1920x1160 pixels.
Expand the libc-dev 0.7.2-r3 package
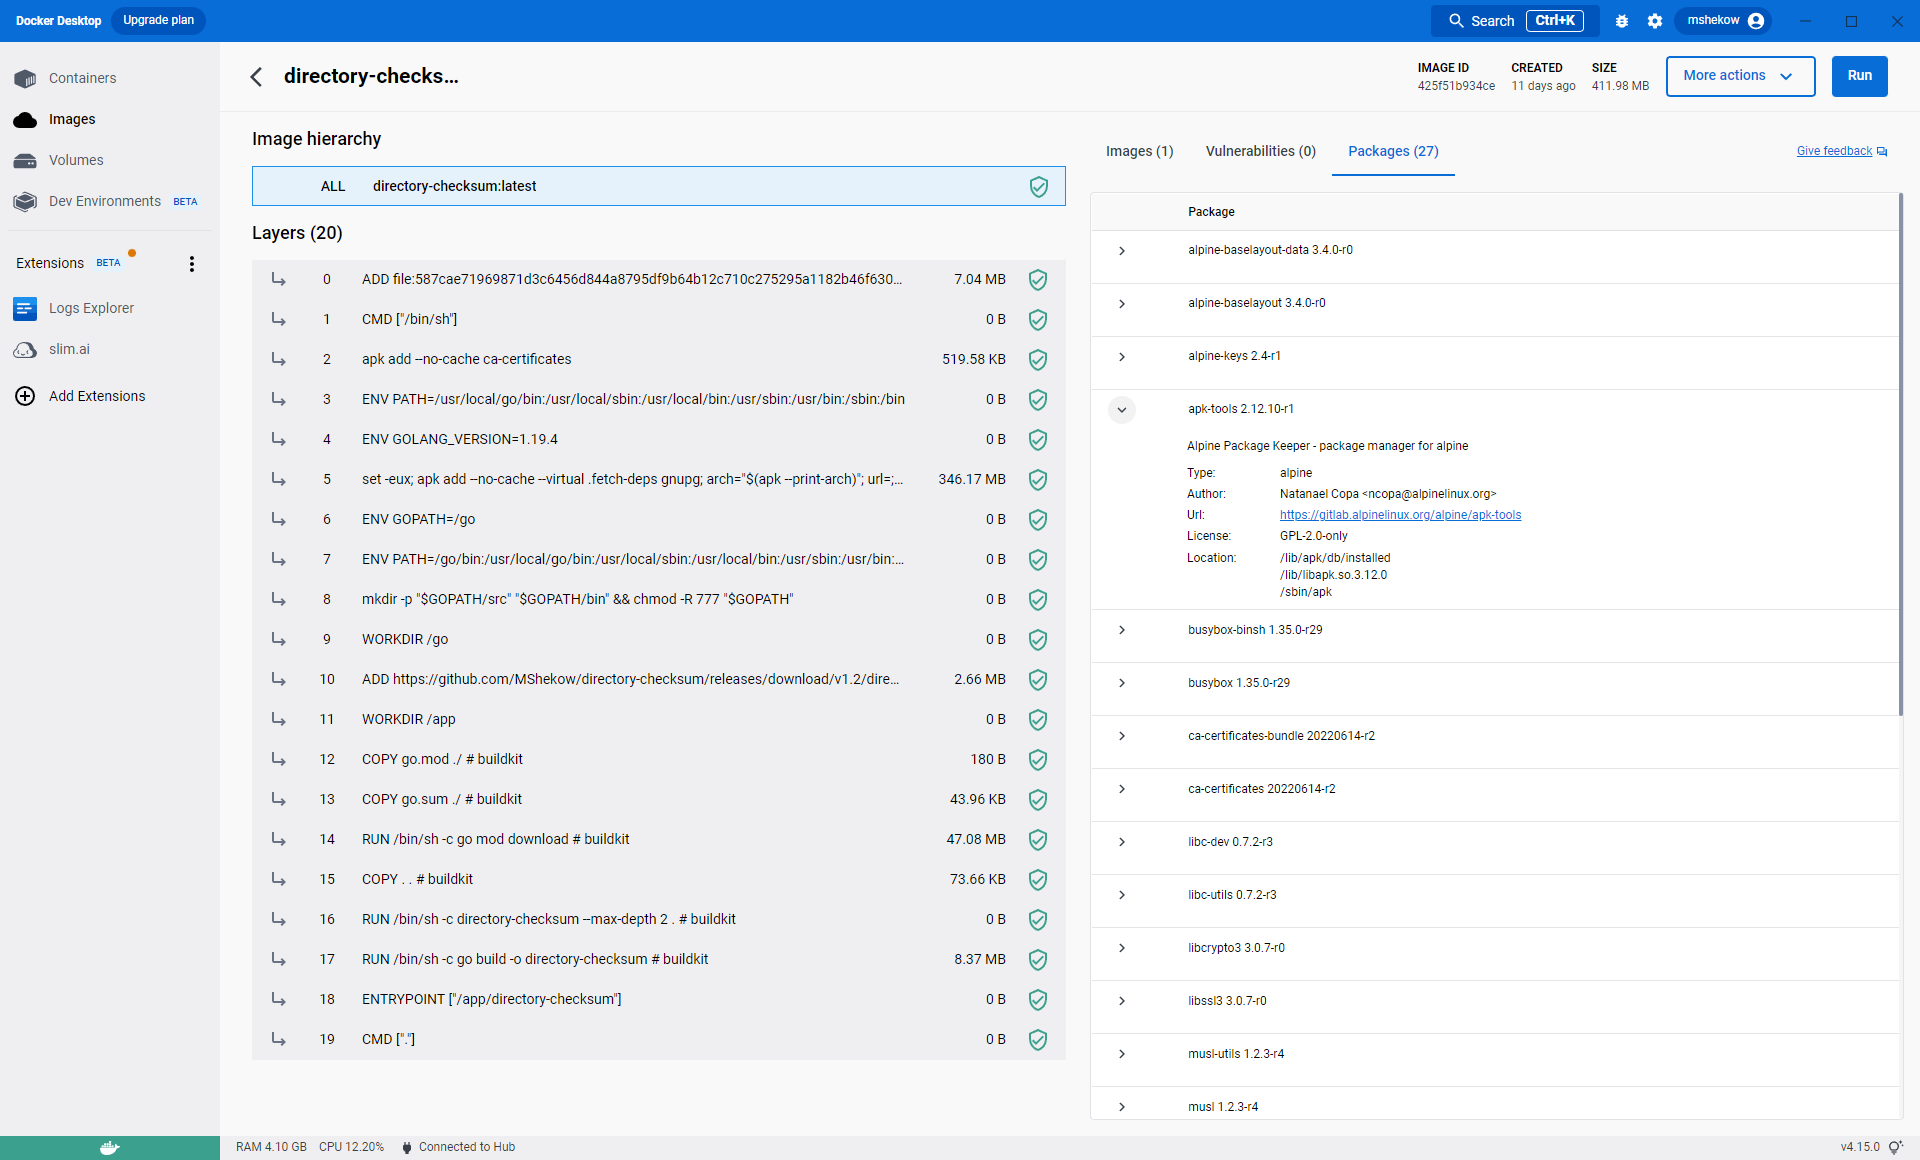click(x=1122, y=842)
